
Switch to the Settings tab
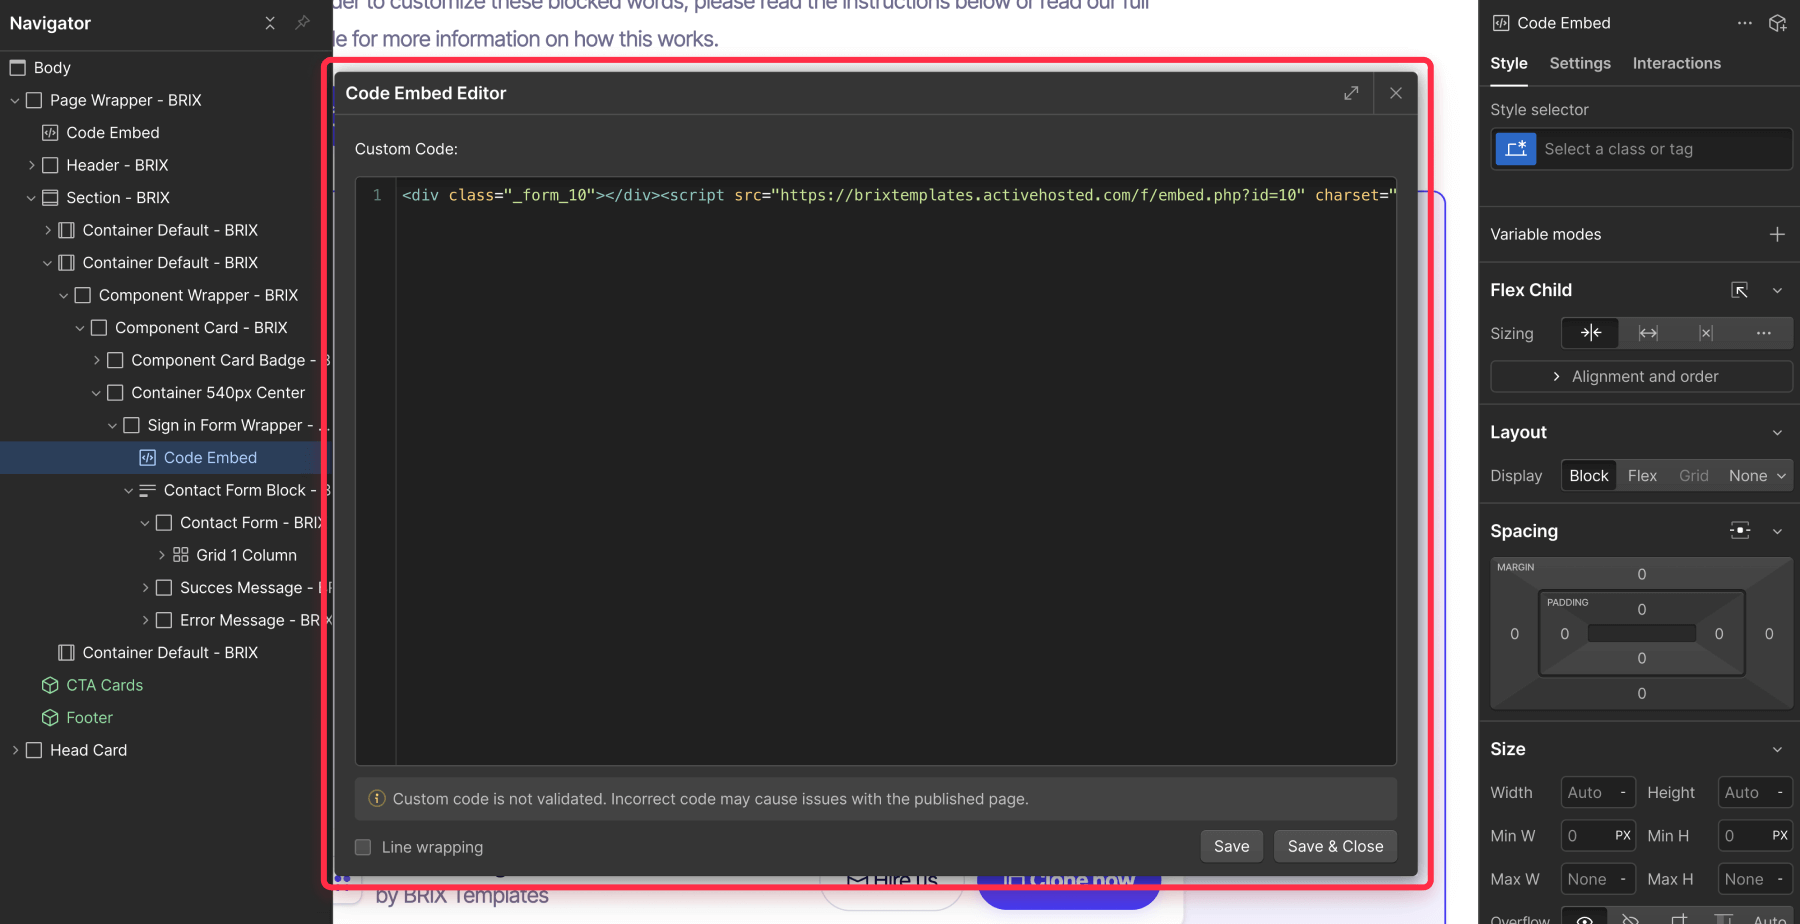(1580, 63)
